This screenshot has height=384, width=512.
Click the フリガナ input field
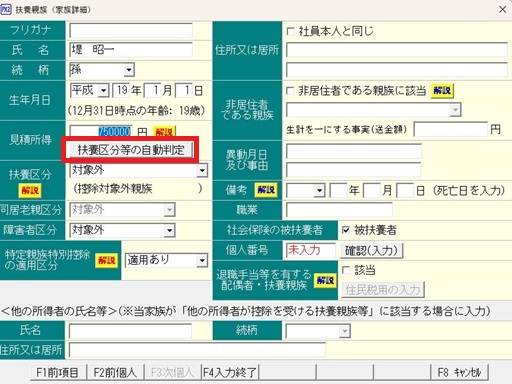[x=131, y=31]
